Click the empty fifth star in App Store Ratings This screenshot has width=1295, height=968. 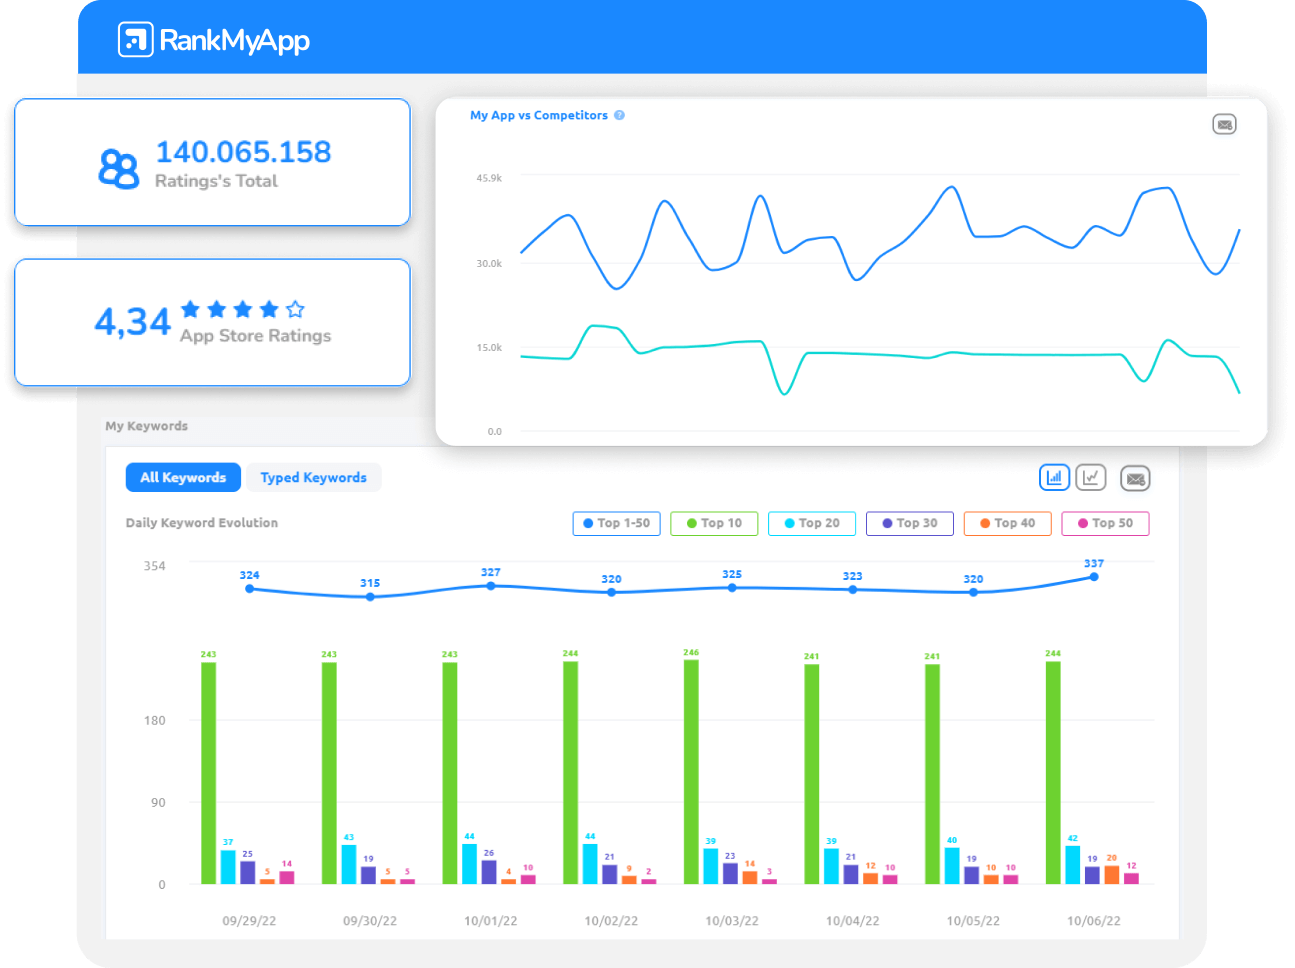[295, 309]
